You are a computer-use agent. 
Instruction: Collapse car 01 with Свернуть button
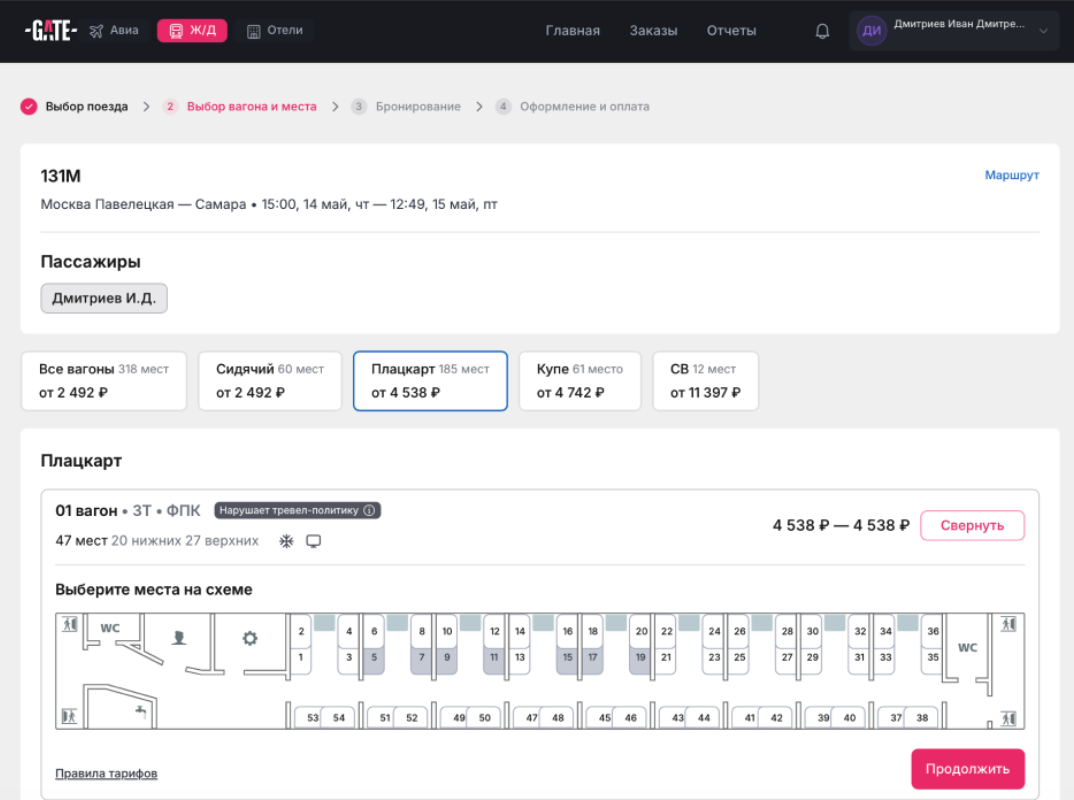(x=972, y=525)
